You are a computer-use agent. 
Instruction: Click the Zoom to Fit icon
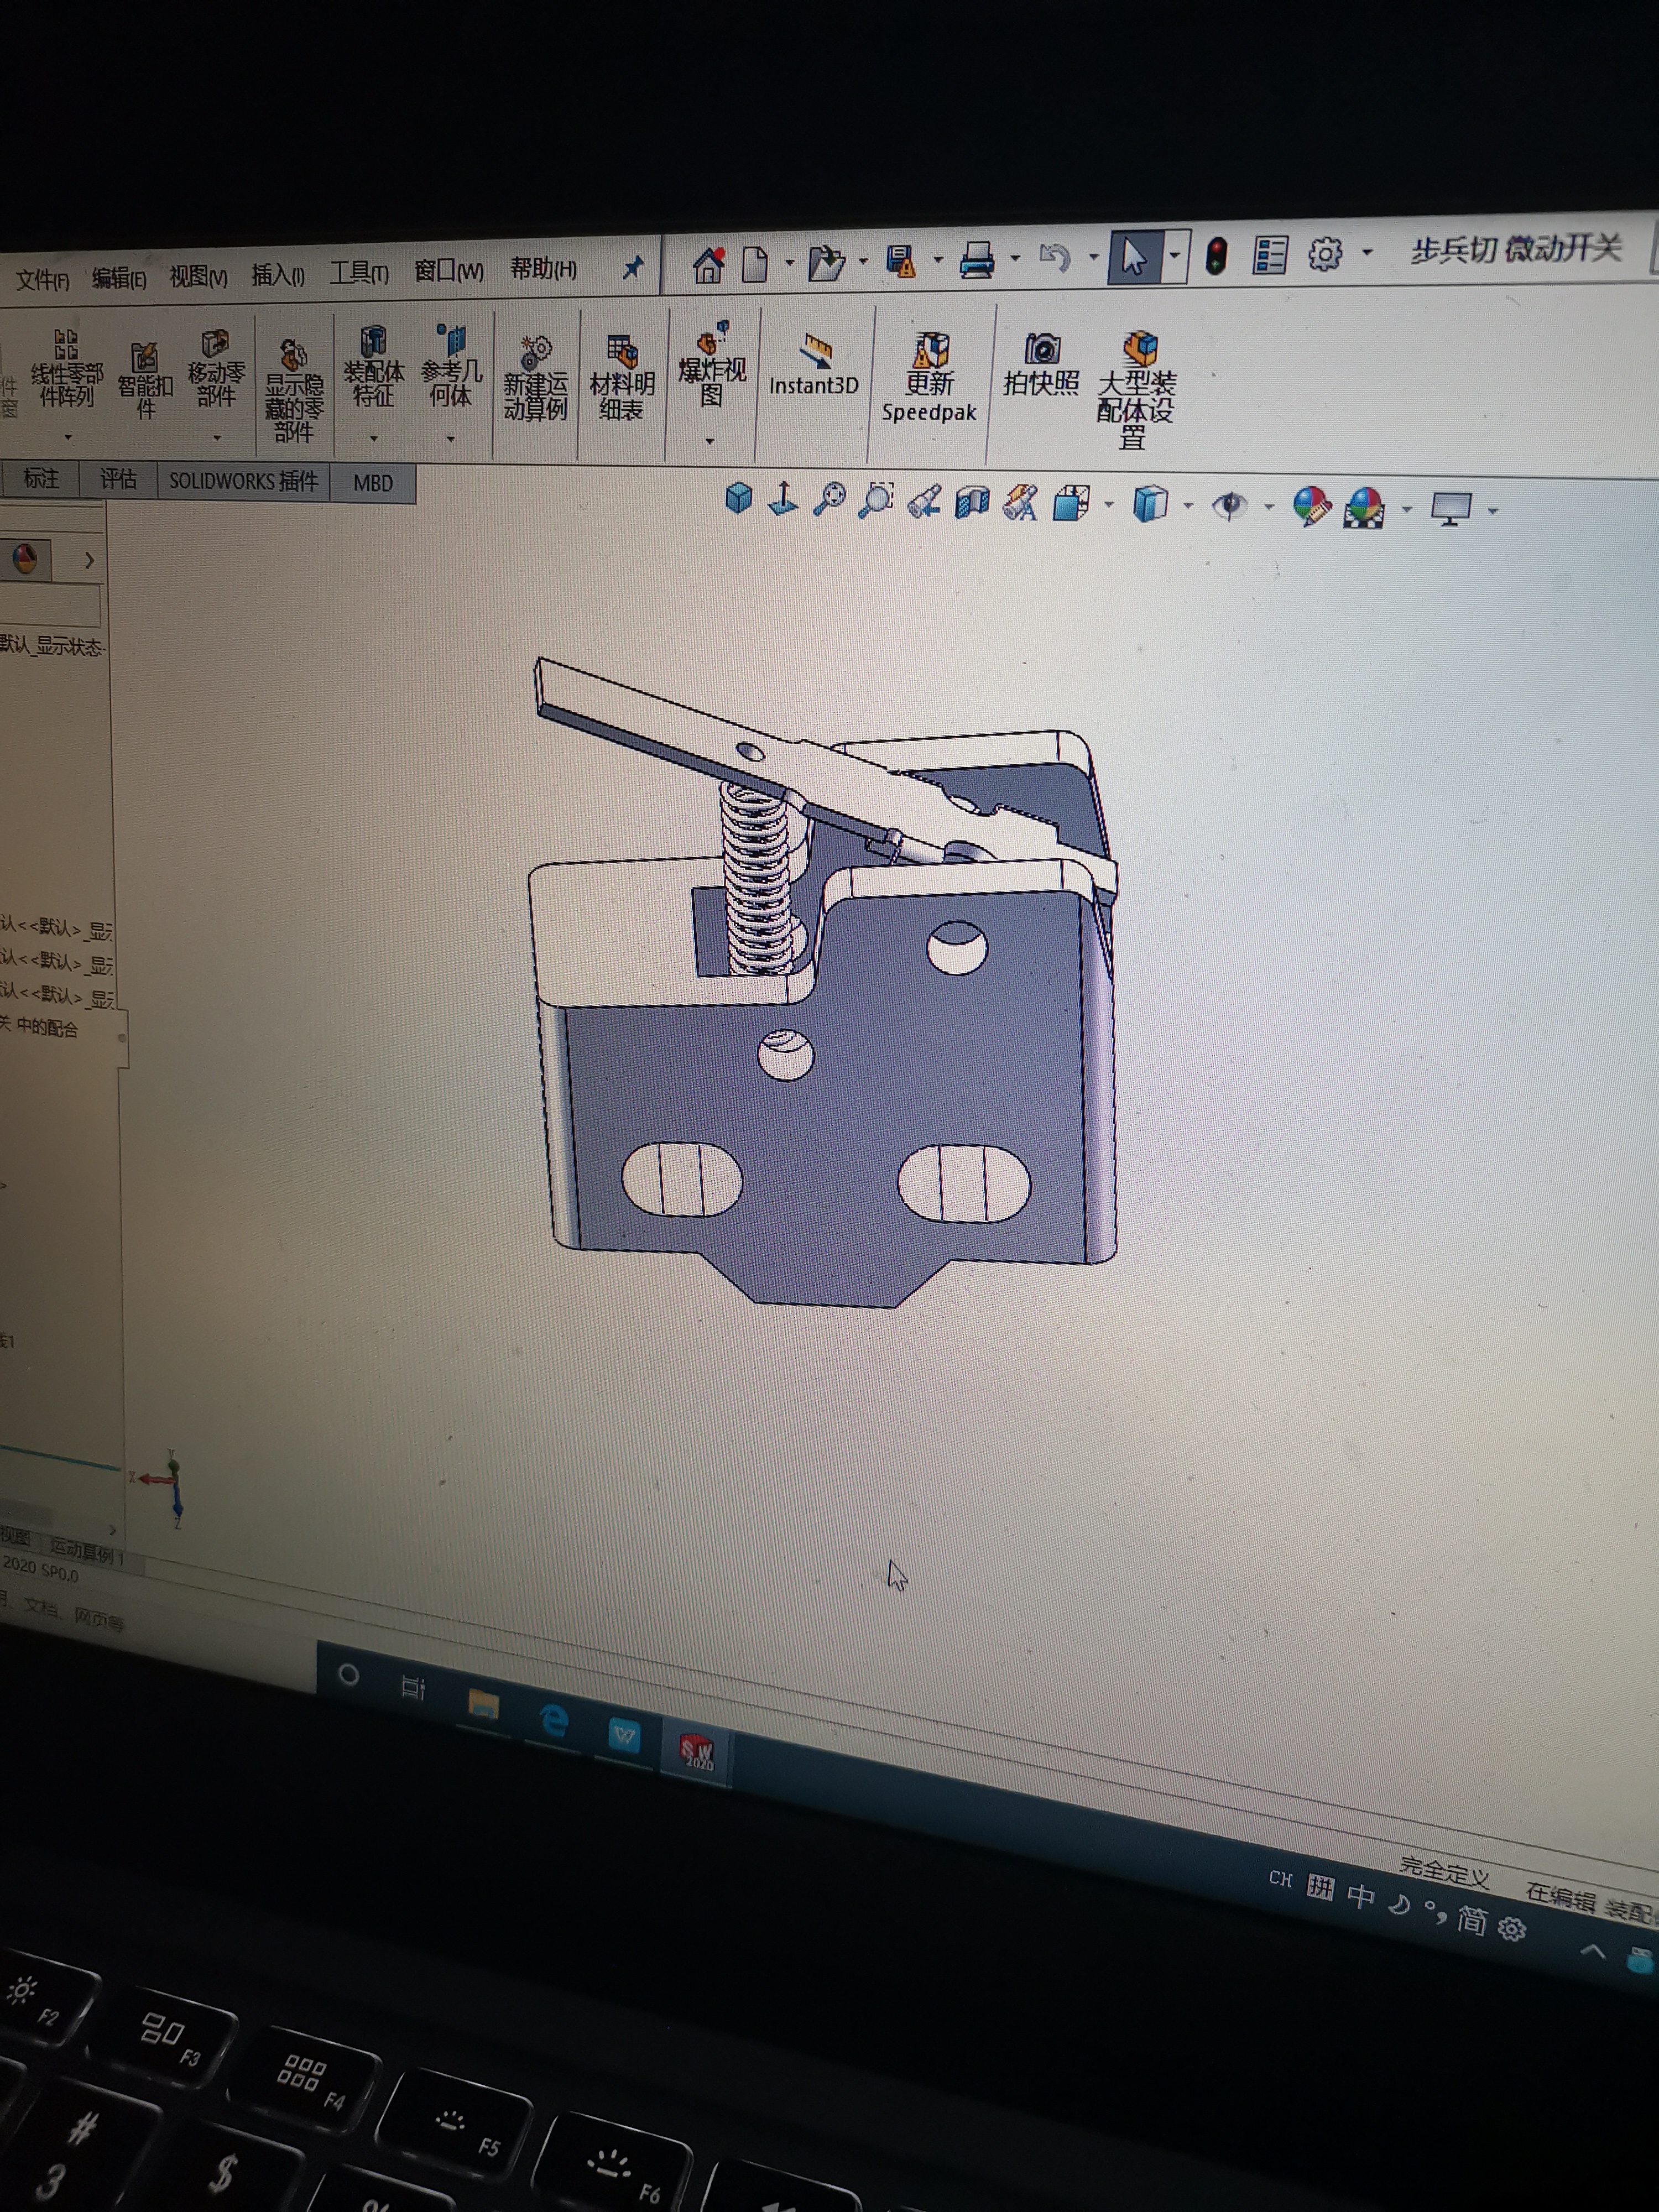click(x=829, y=499)
